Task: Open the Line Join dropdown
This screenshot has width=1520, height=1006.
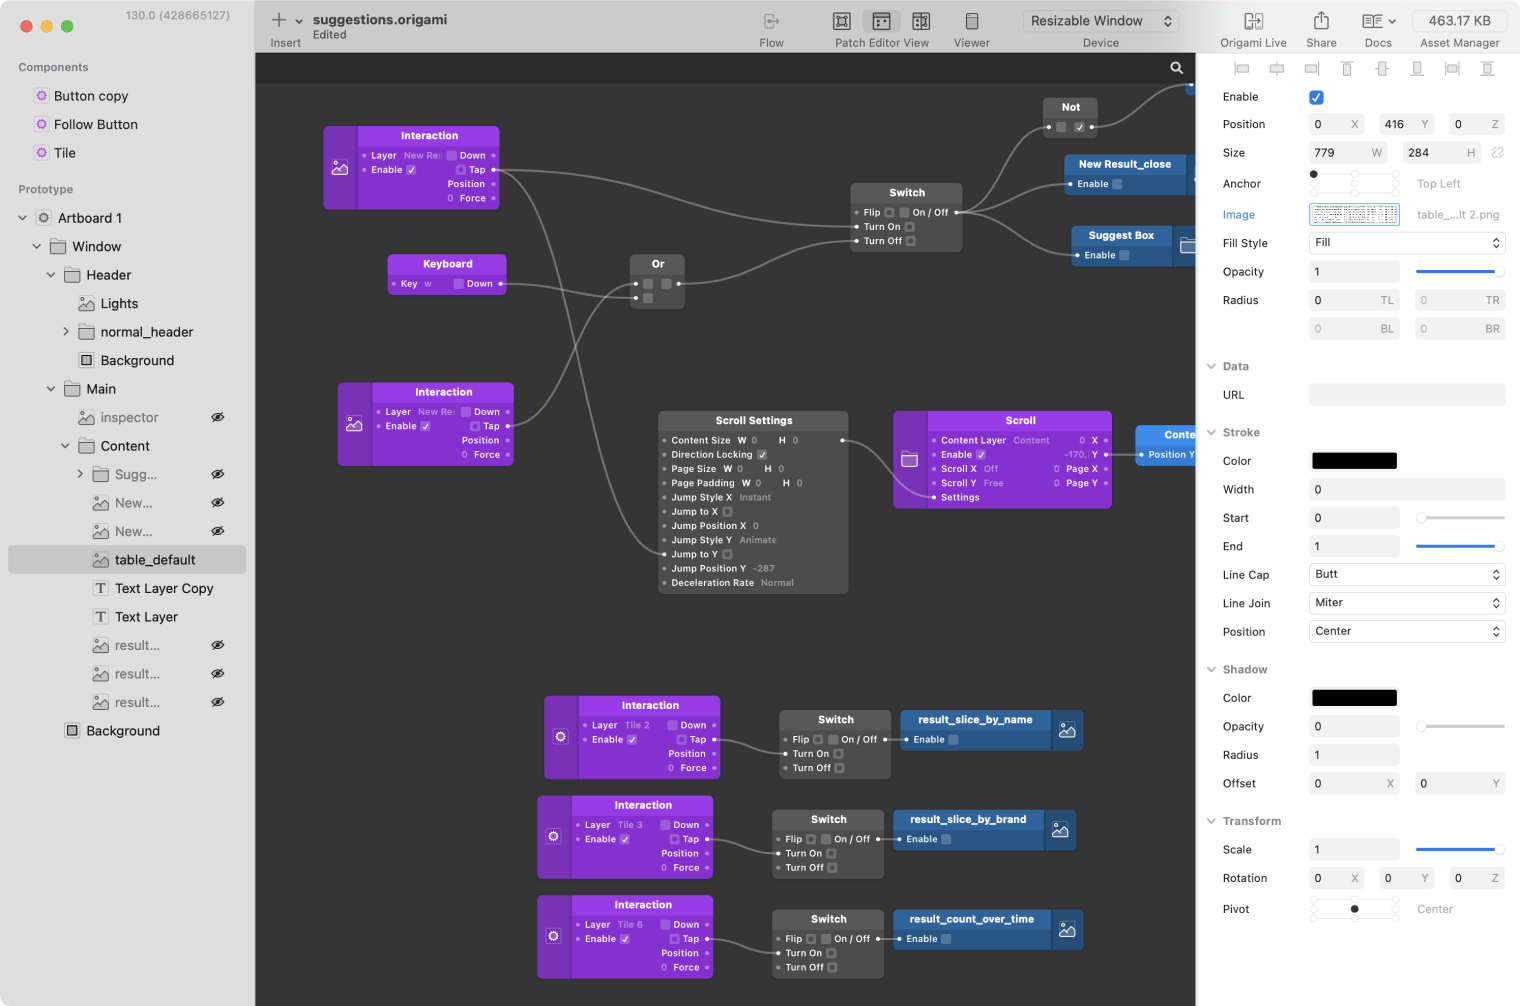Action: pyautogui.click(x=1407, y=603)
